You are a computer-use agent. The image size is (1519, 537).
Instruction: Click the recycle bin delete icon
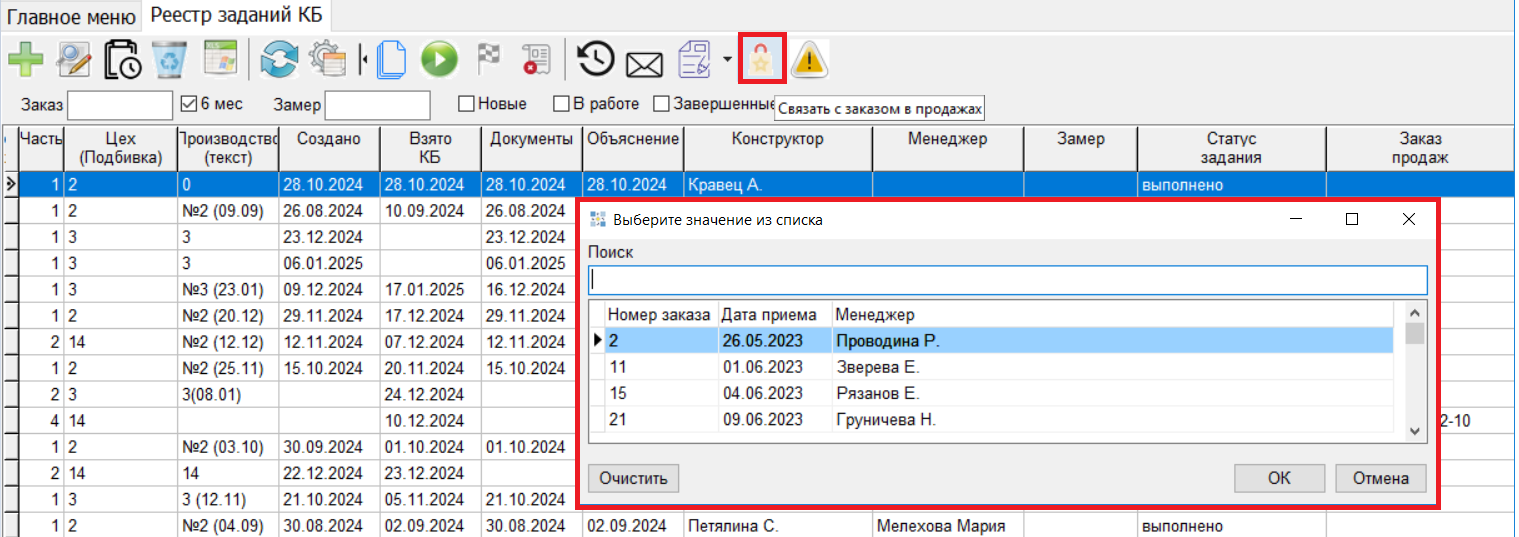[169, 60]
